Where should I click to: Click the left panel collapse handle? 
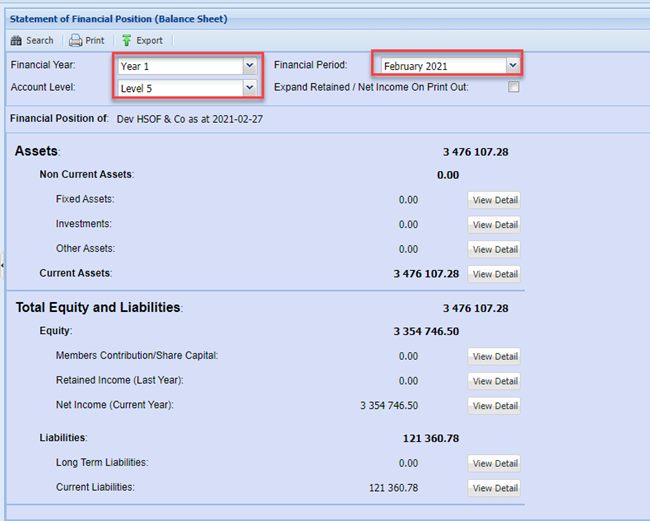[x=2, y=264]
